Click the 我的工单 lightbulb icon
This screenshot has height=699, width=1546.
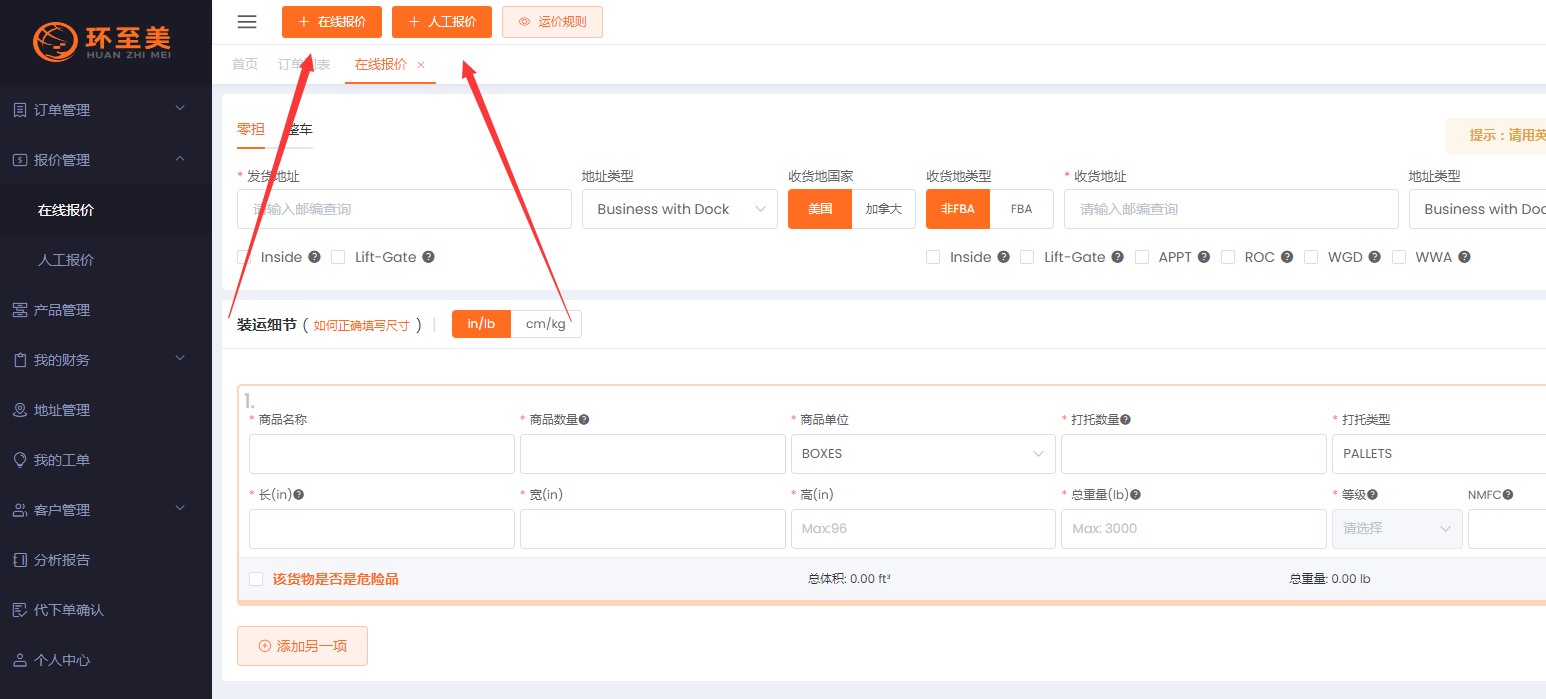(x=20, y=460)
